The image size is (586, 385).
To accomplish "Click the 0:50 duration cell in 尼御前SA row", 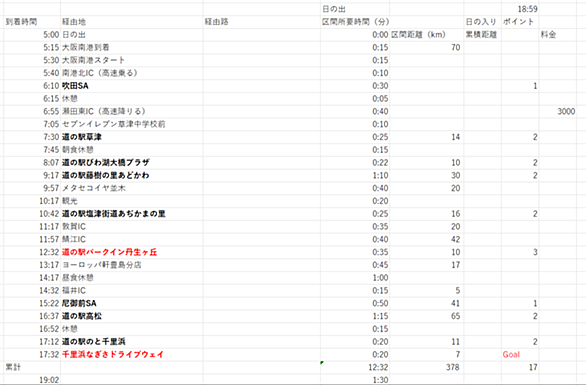I will tap(355, 303).
